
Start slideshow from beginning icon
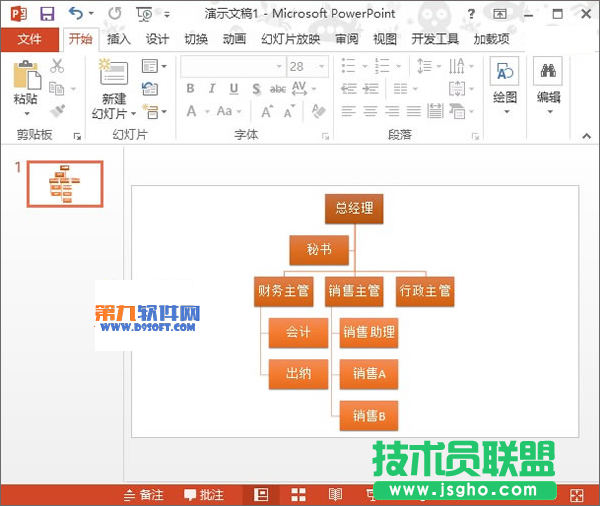pos(144,15)
